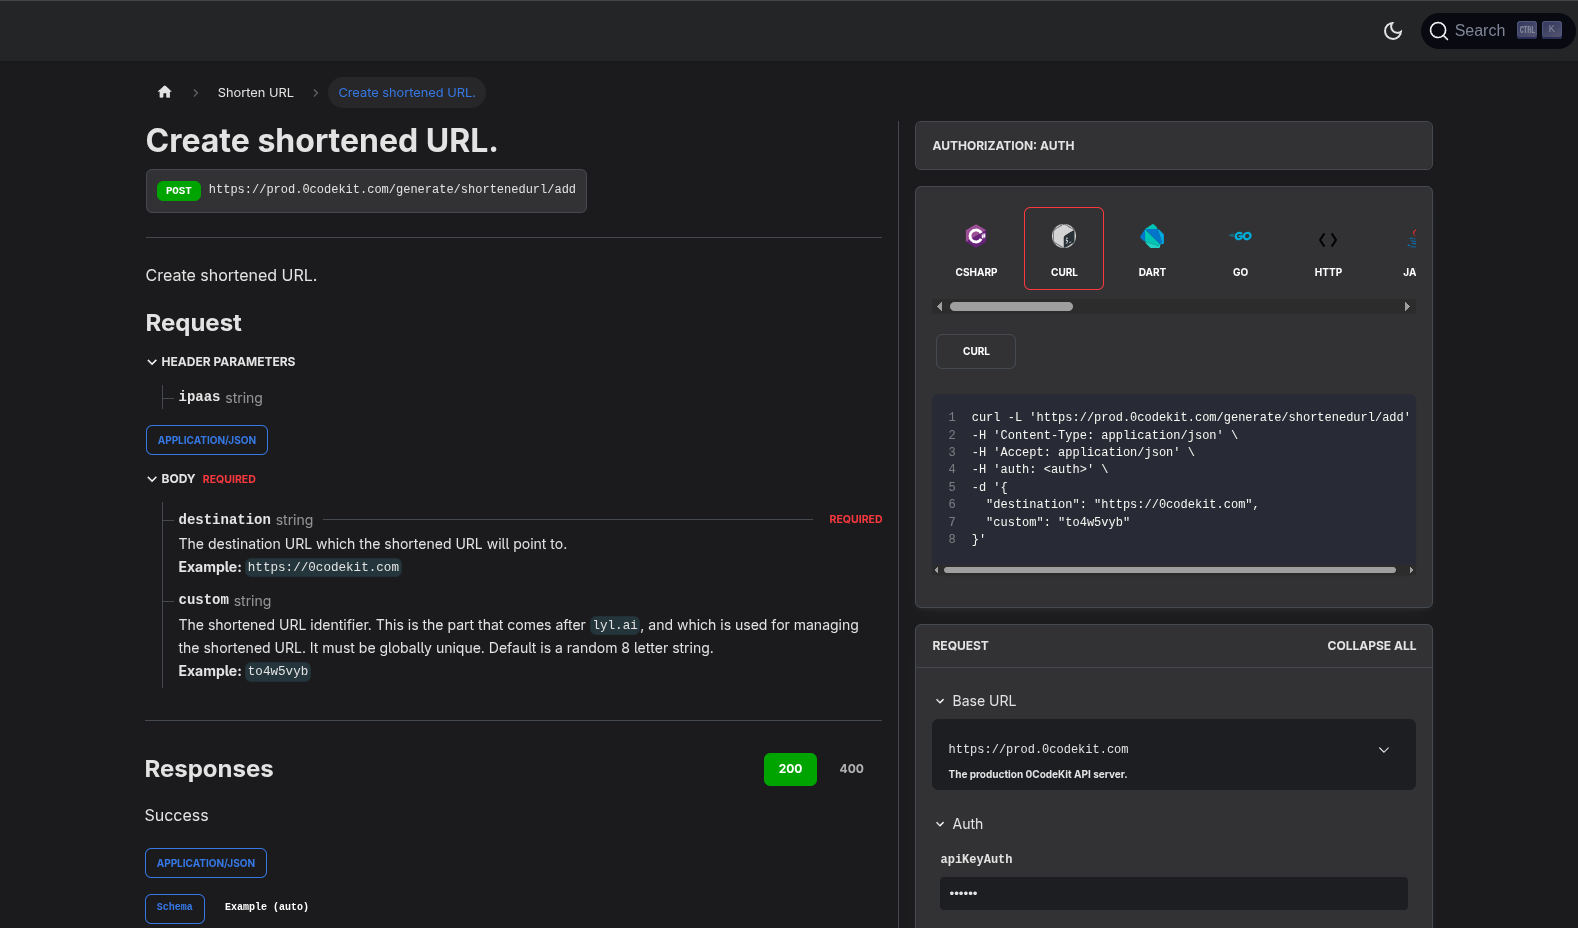Click AUTHORIZATION: AUTH panel header
This screenshot has height=928, width=1578.
click(1174, 146)
